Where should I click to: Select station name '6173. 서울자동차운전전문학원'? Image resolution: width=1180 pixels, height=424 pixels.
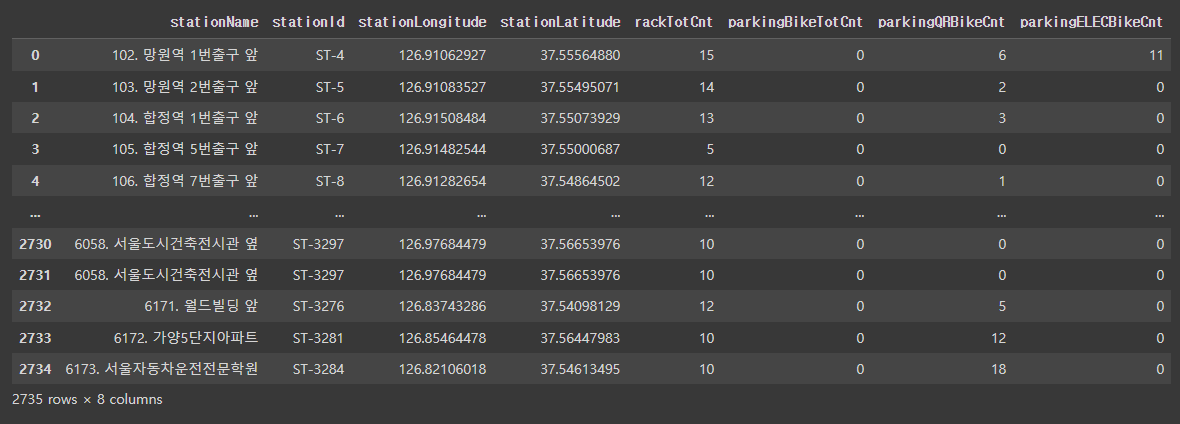pyautogui.click(x=162, y=369)
